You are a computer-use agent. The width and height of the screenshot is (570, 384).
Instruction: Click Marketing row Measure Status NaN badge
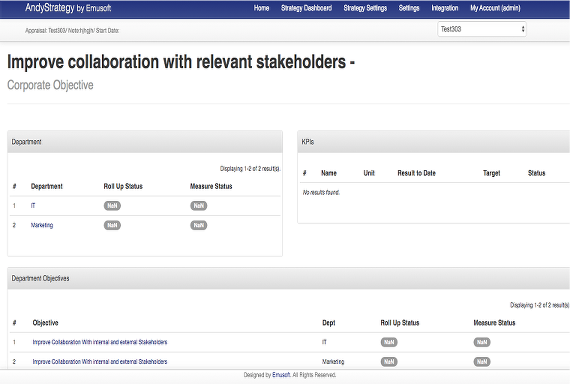coord(198,225)
